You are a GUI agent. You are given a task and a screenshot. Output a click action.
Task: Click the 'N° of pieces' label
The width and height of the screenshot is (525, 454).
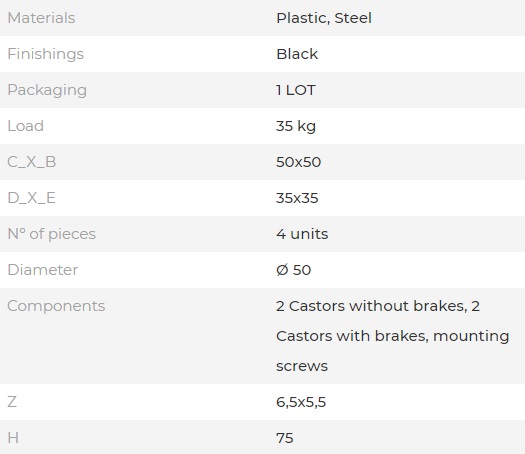(52, 234)
